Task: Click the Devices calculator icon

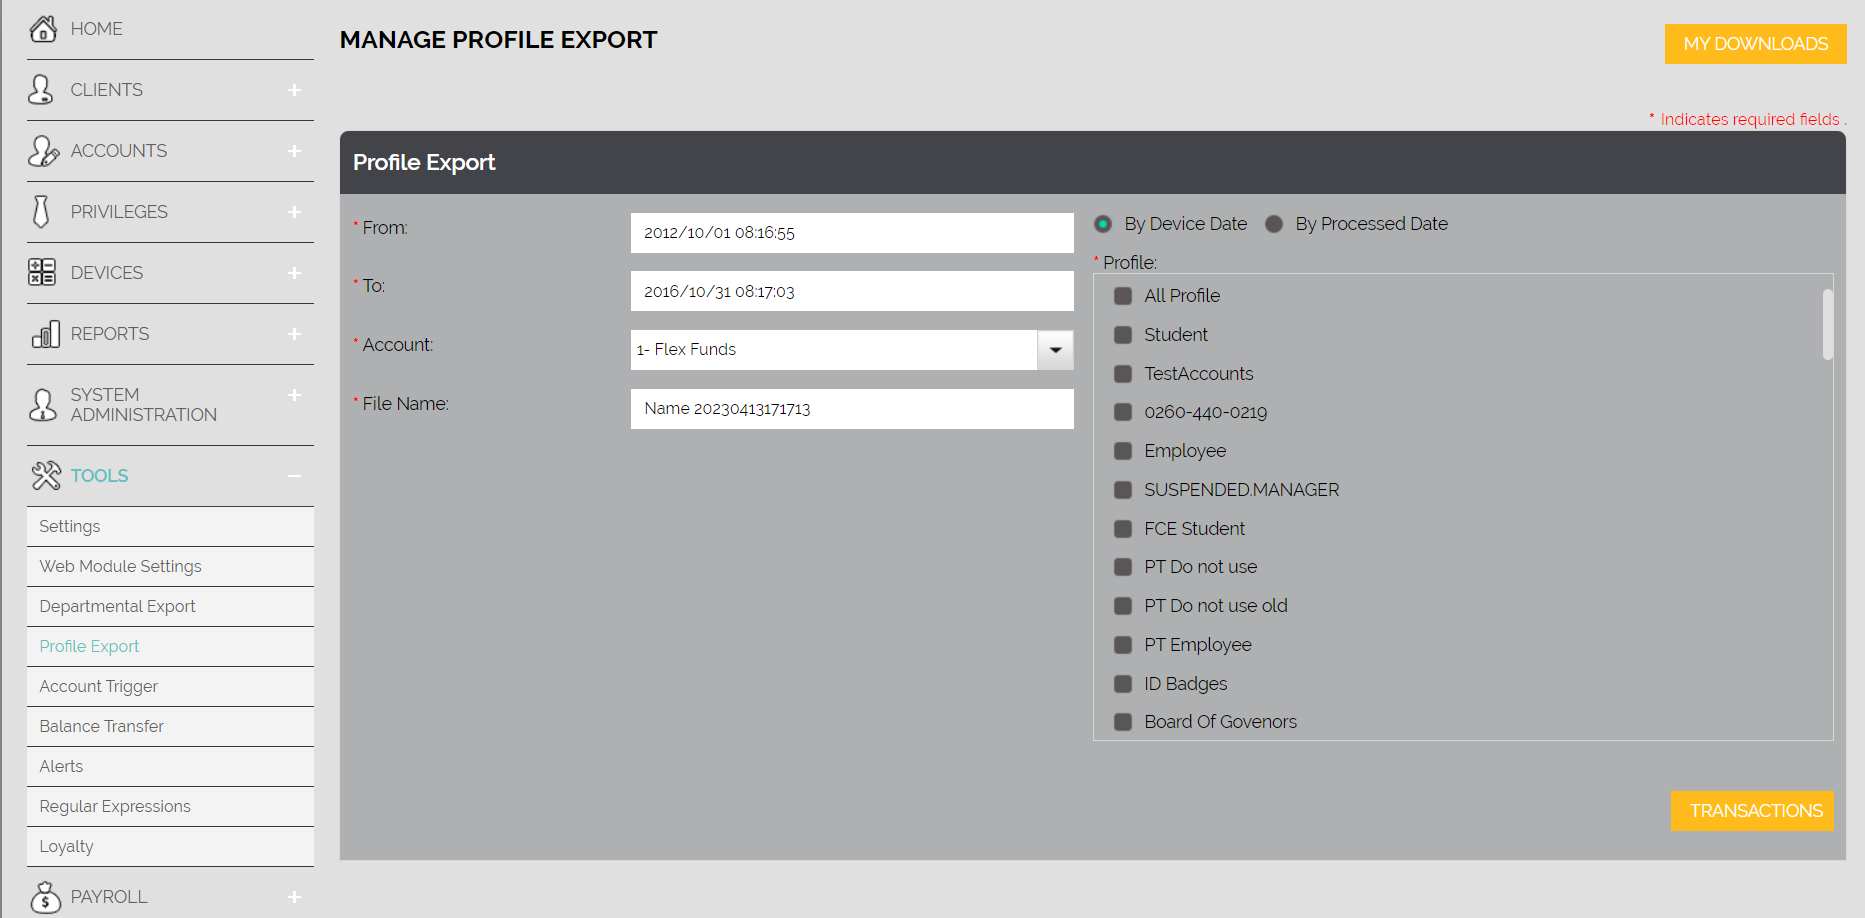Action: click(42, 272)
